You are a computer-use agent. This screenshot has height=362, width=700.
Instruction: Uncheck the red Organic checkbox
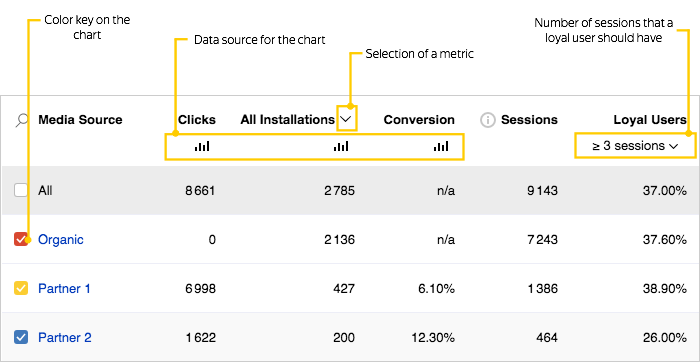click(x=21, y=239)
